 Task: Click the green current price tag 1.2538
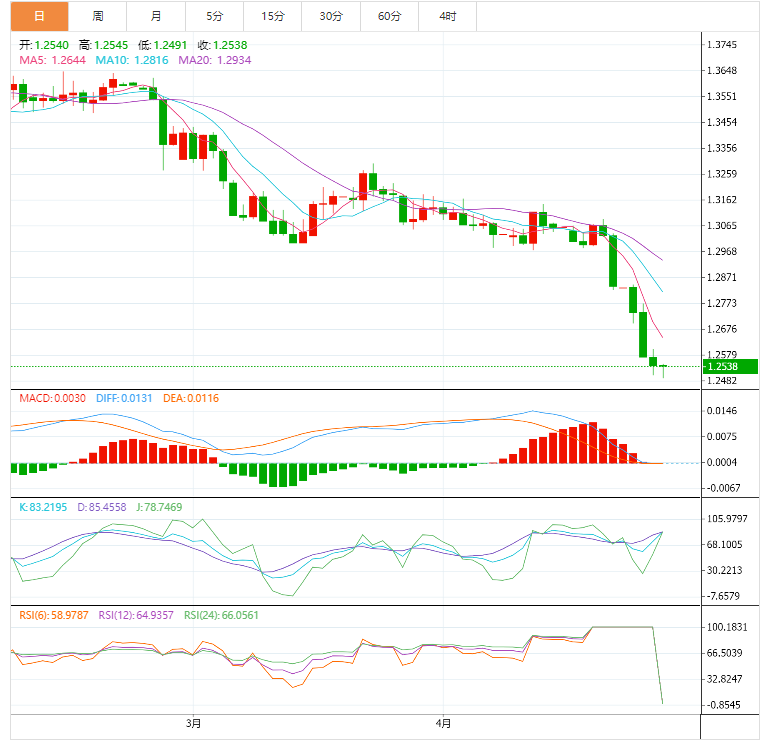tap(730, 366)
